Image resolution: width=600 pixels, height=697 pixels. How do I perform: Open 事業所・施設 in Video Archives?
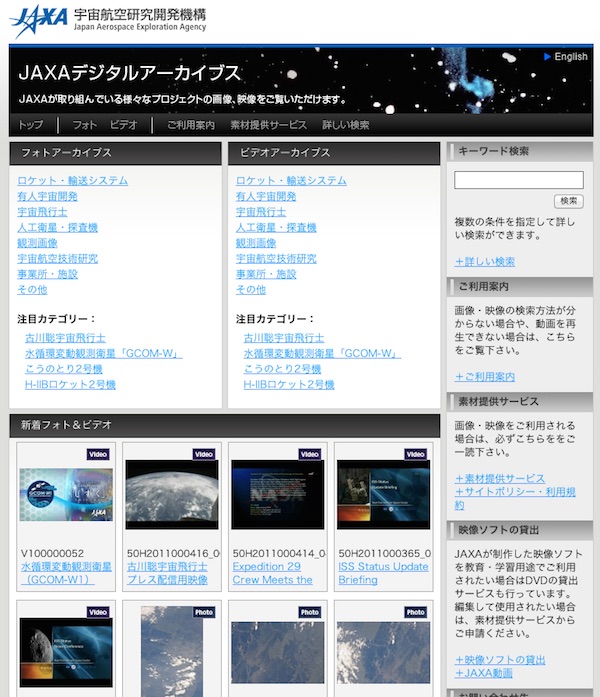266,274
